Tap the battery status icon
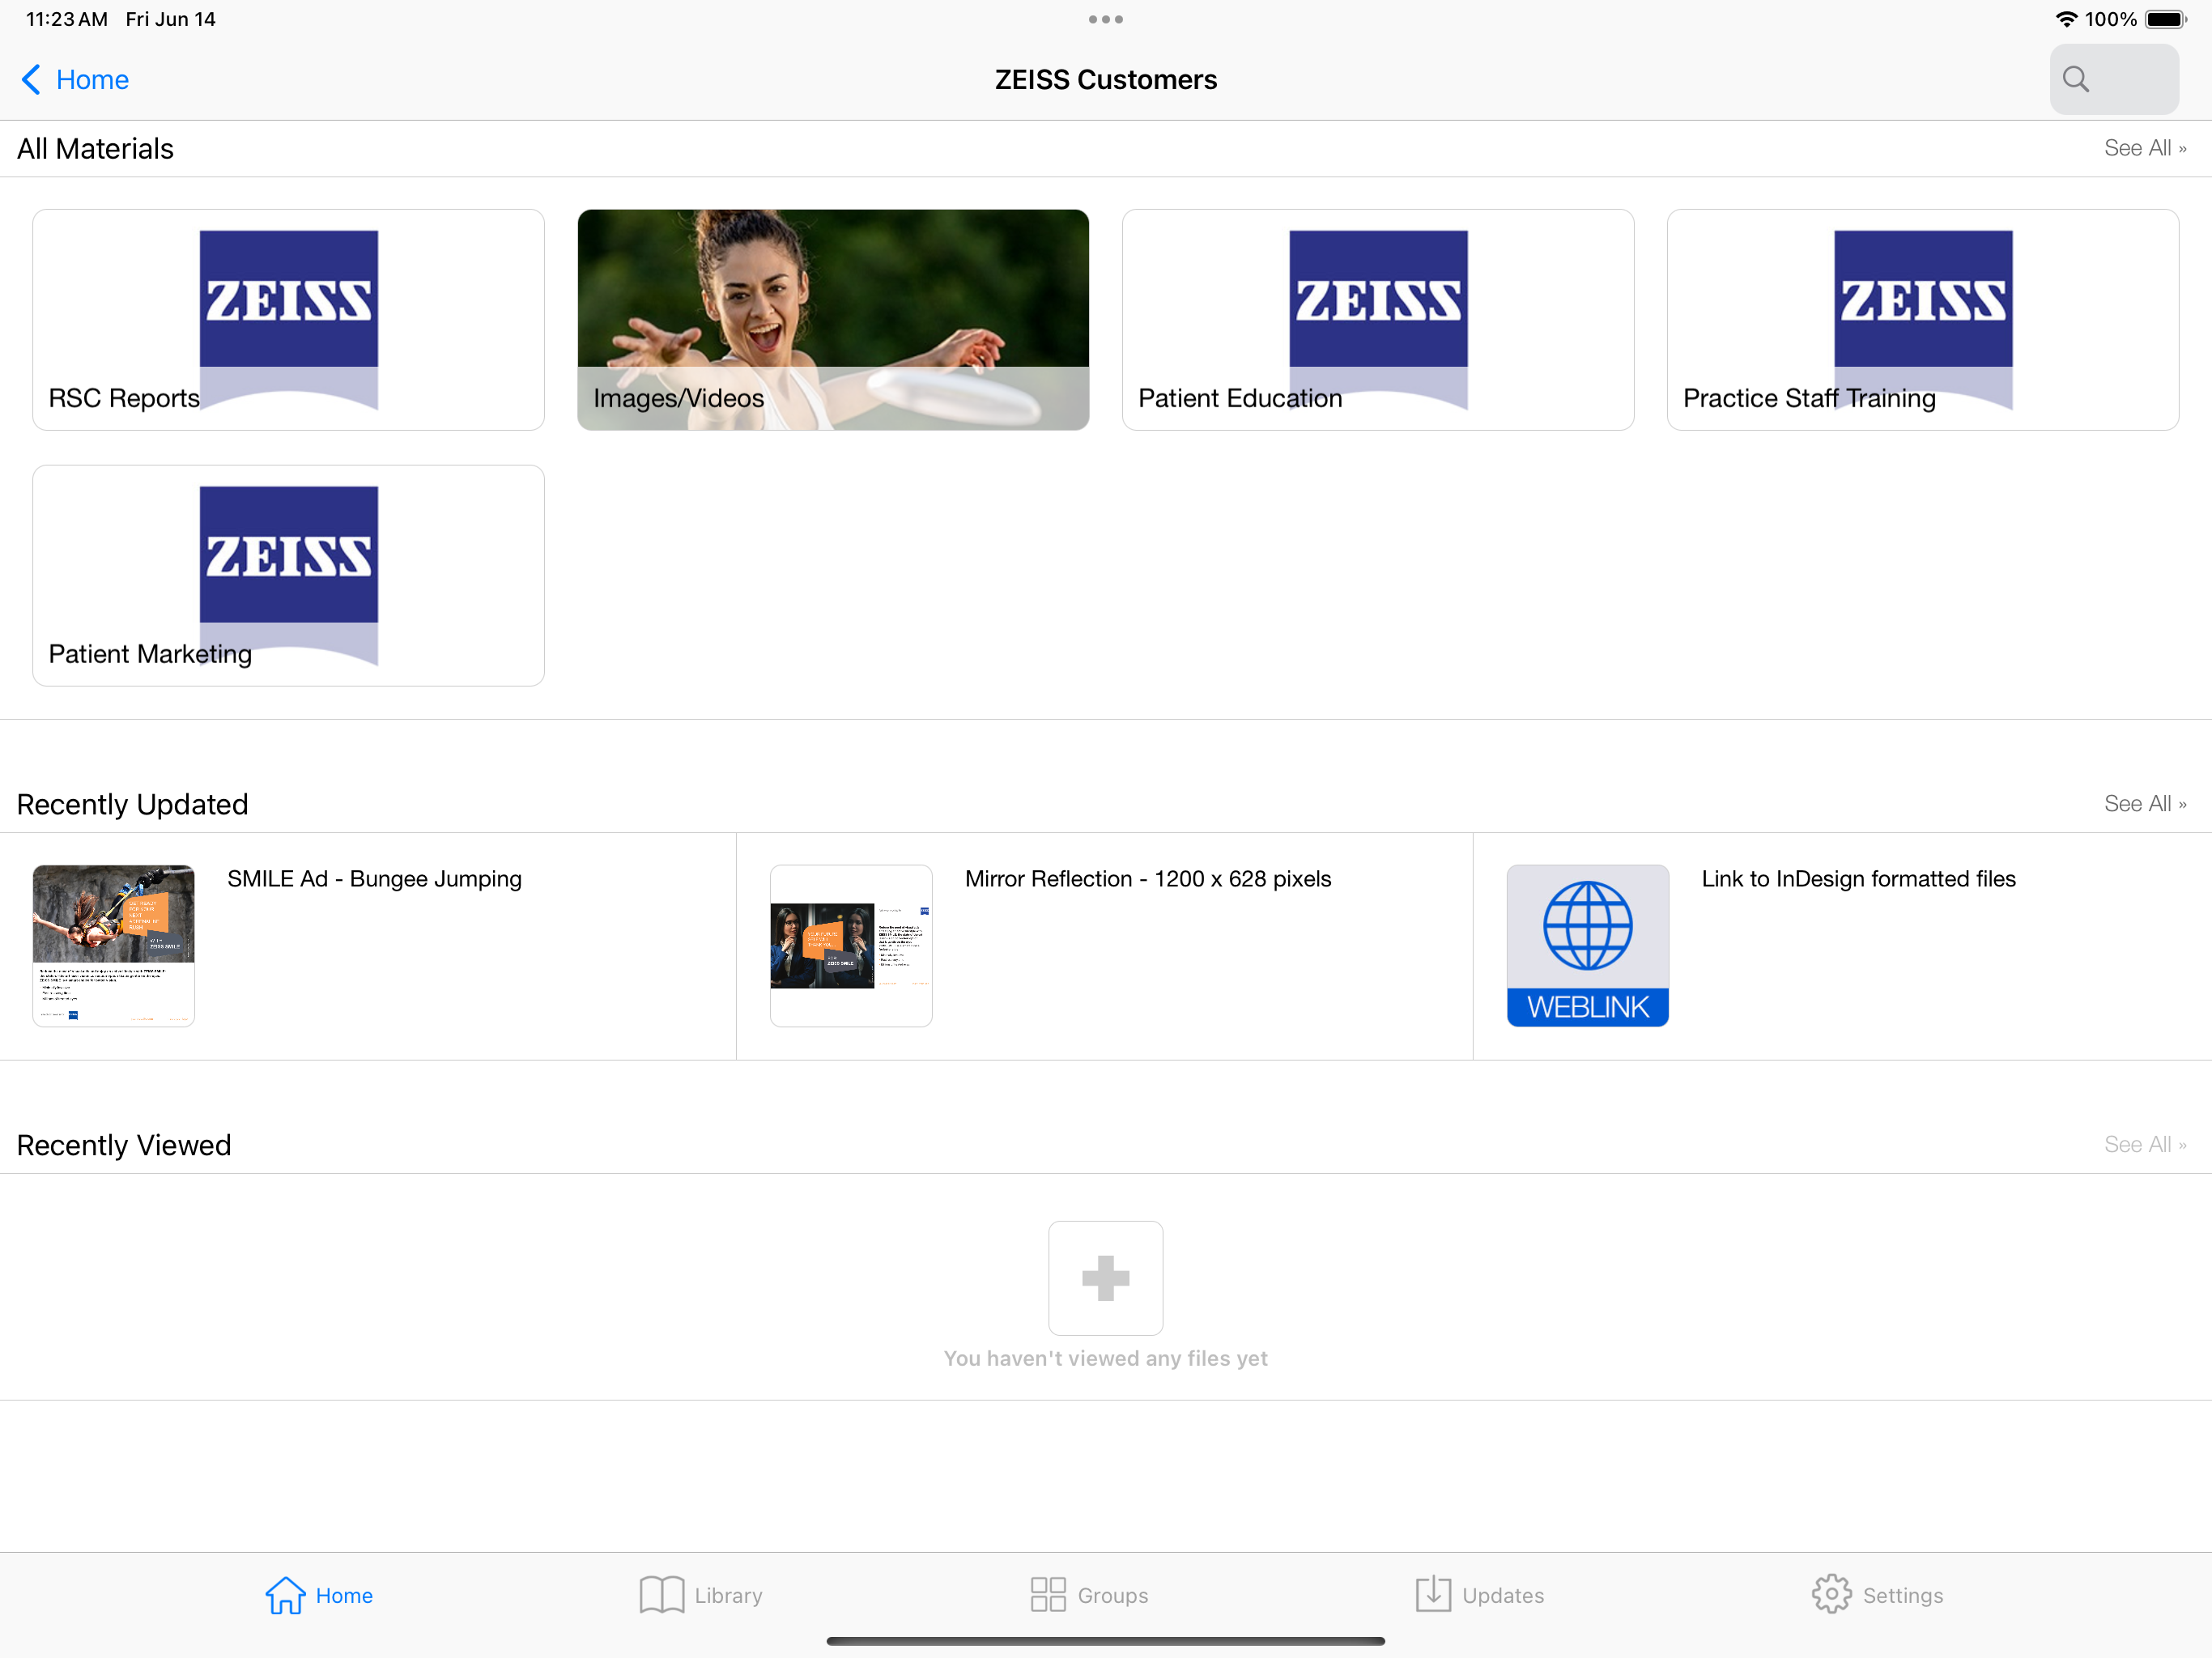Image resolution: width=2212 pixels, height=1658 pixels. [2166, 19]
